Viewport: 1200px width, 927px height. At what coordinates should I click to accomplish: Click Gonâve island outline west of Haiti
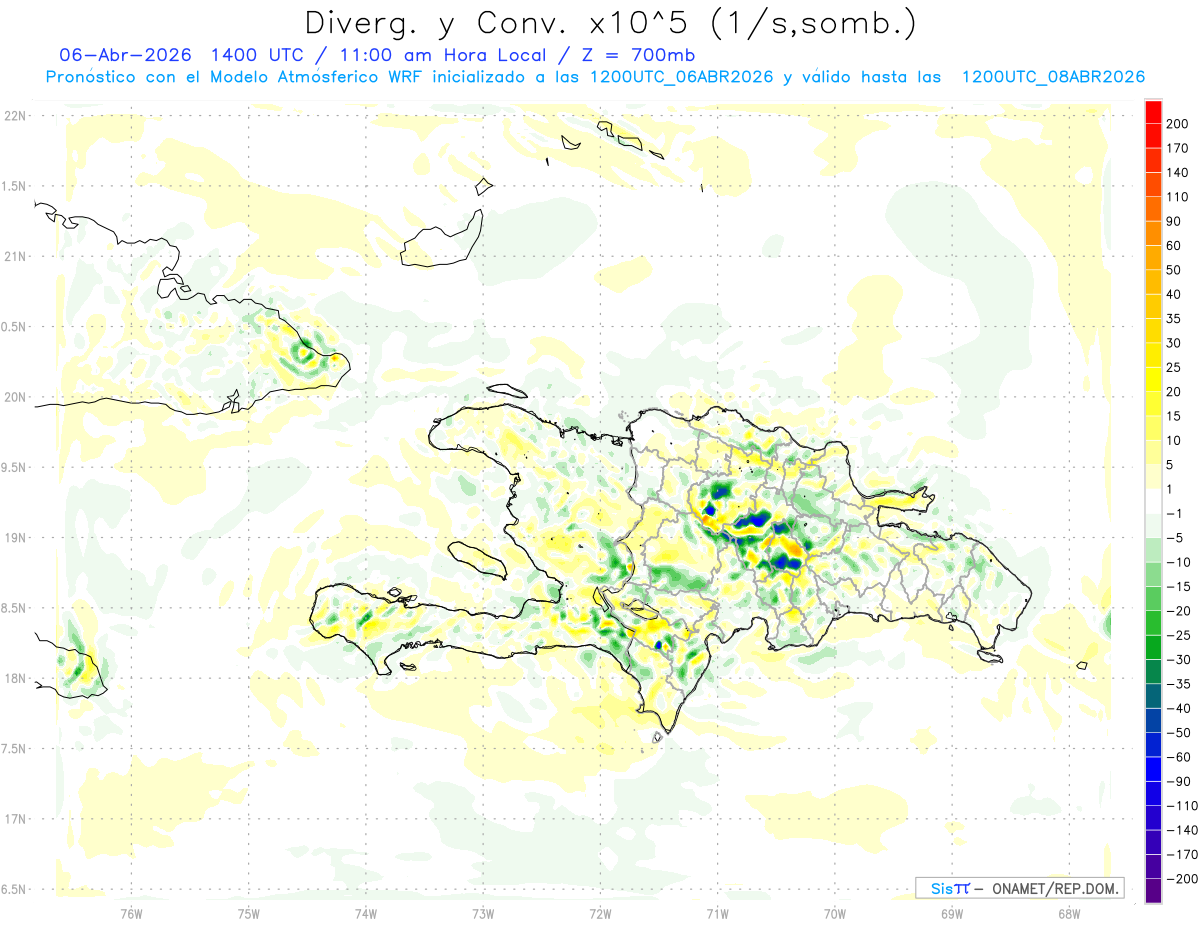pos(475,560)
